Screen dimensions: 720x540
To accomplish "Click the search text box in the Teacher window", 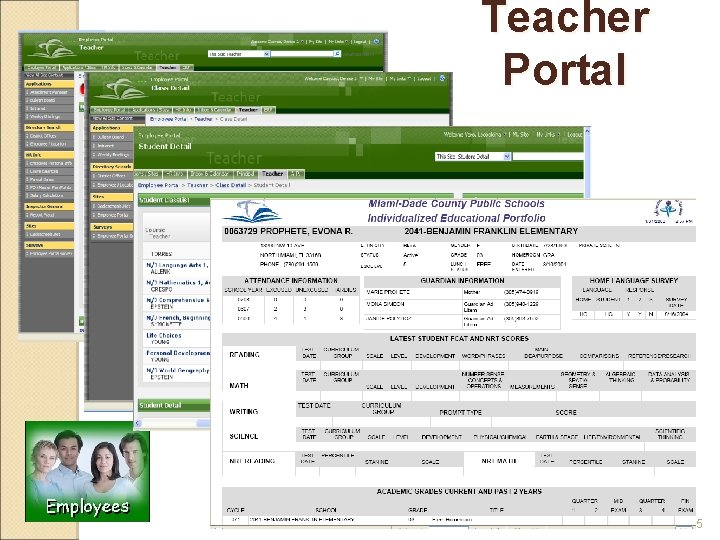I will click(x=302, y=54).
